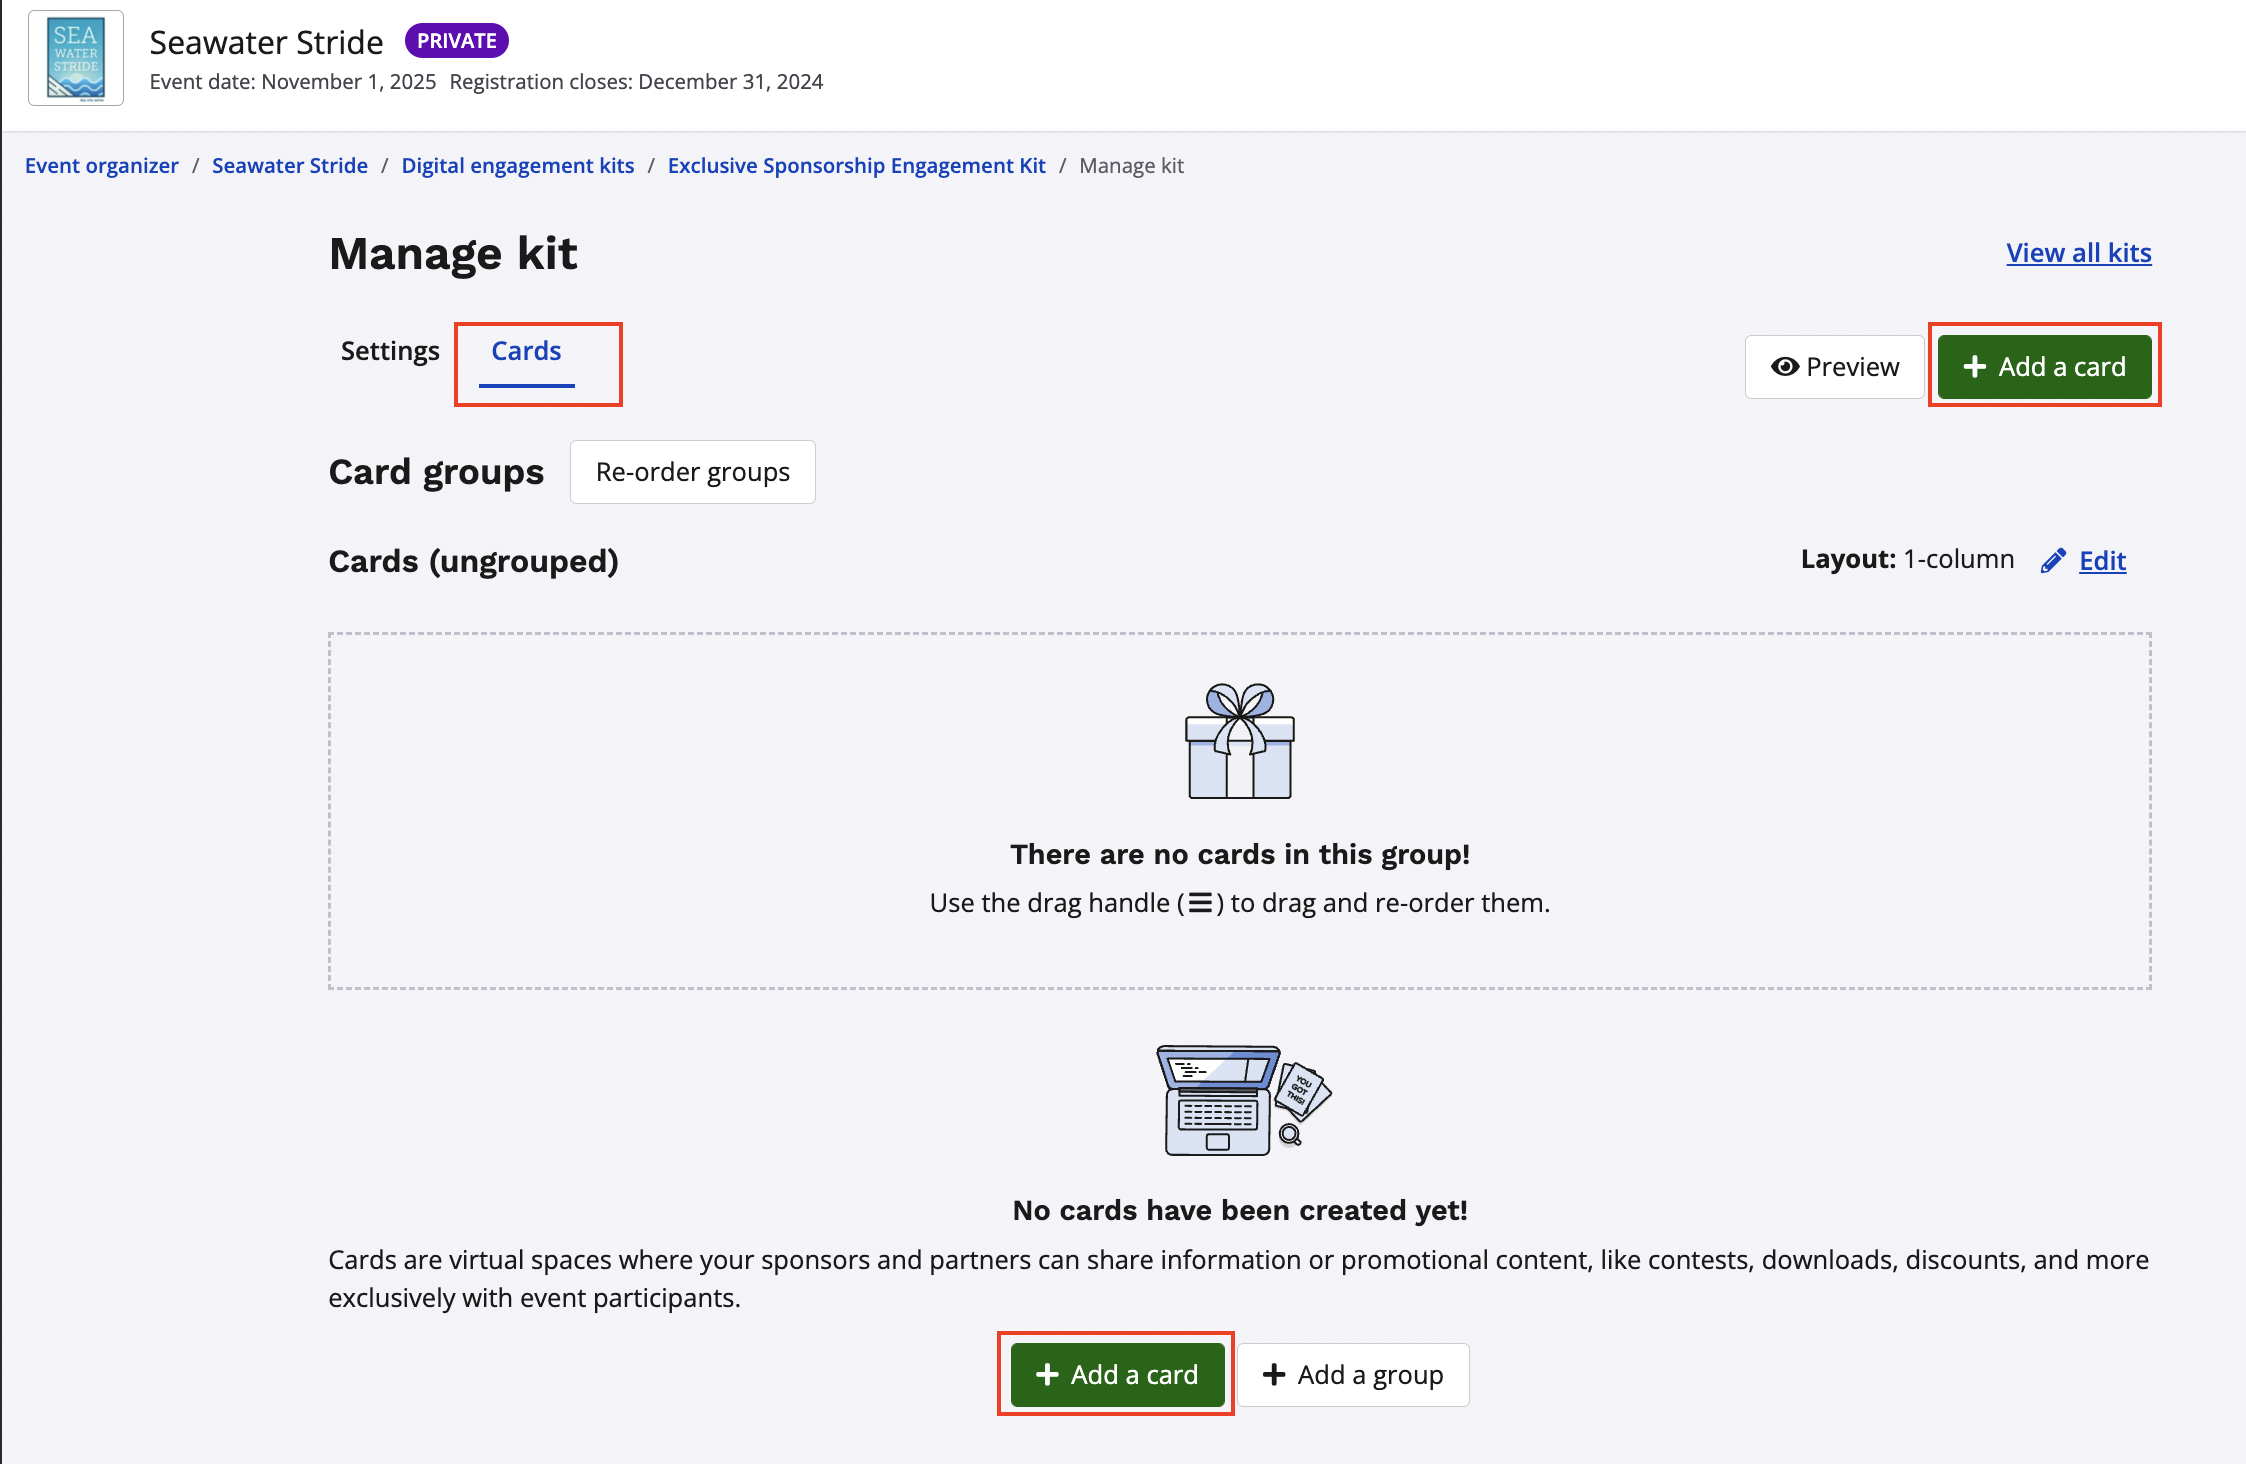This screenshot has width=2246, height=1464.
Task: Click the plus icon in top Add a card button
Action: pyautogui.click(x=1974, y=367)
